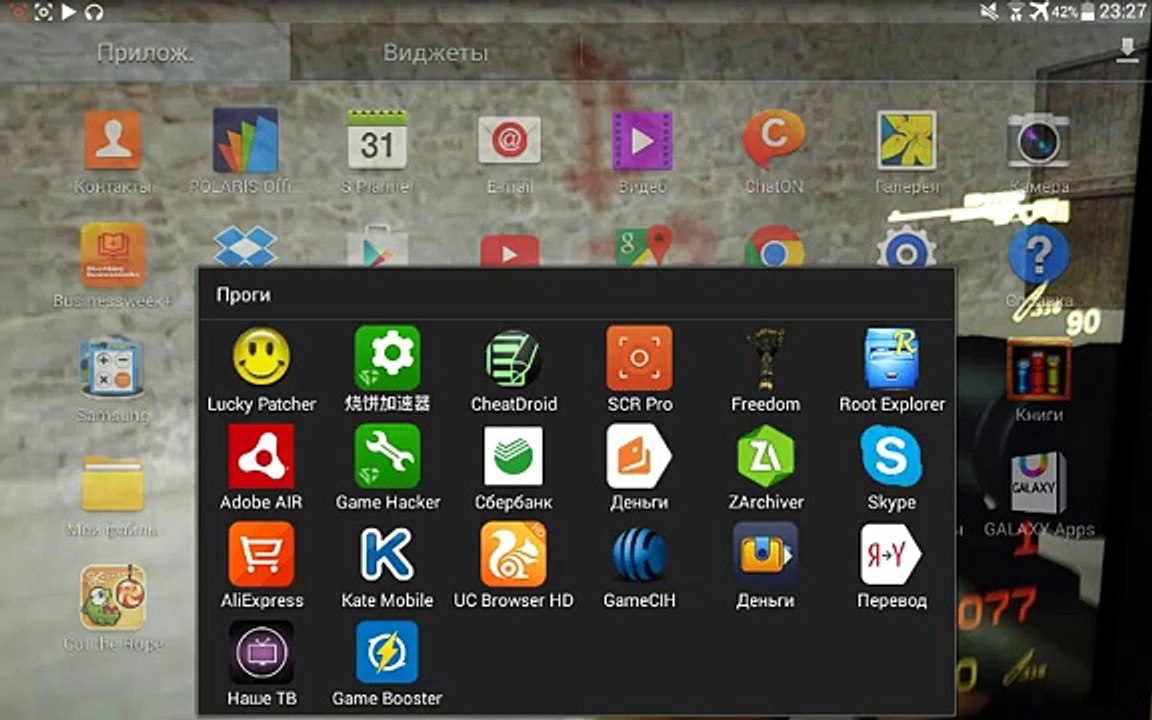Open Game Booster app
This screenshot has width=1152, height=720.
(x=387, y=652)
